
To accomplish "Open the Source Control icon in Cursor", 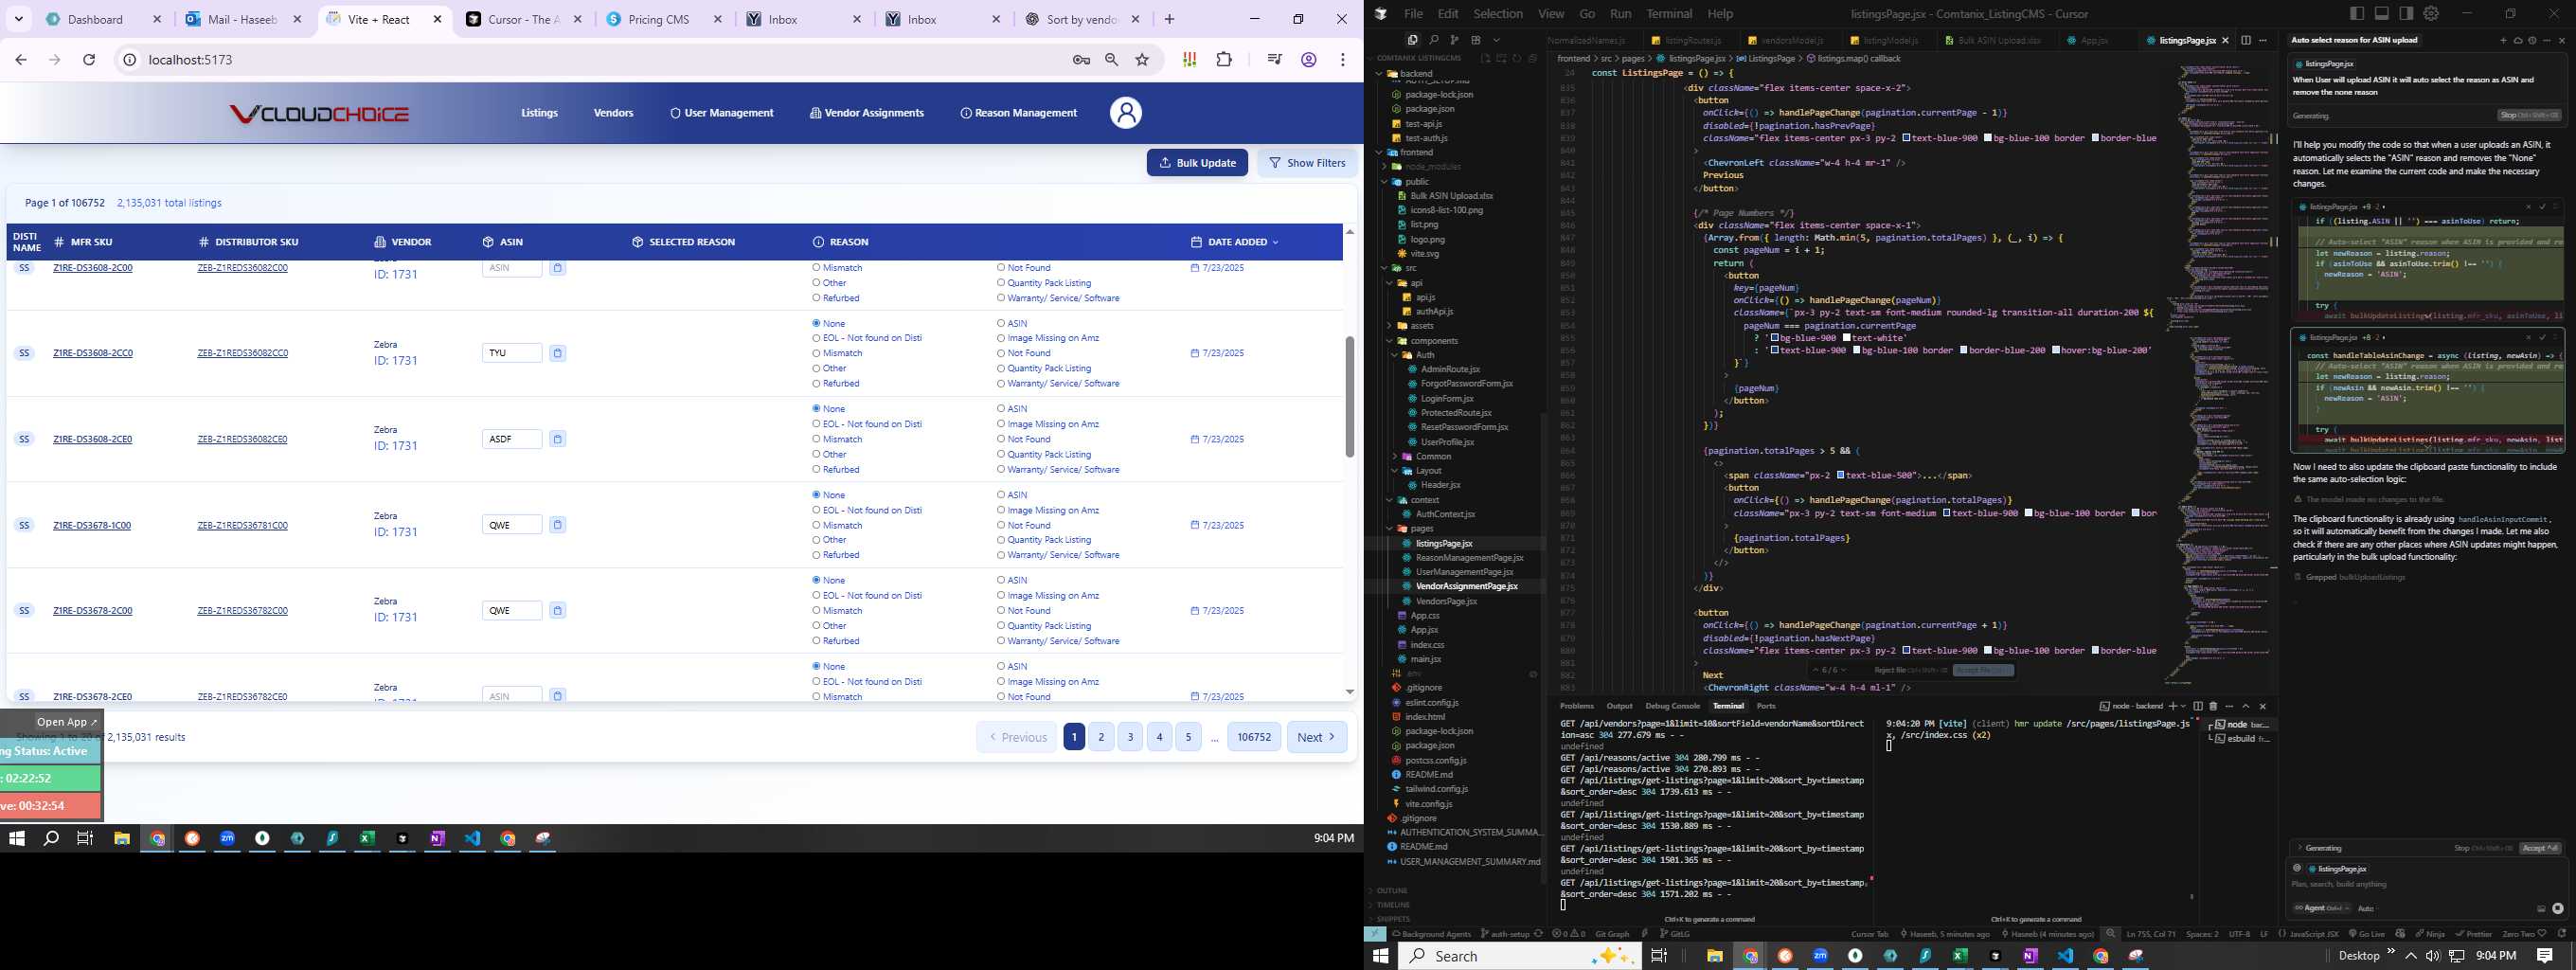I will (x=1454, y=40).
